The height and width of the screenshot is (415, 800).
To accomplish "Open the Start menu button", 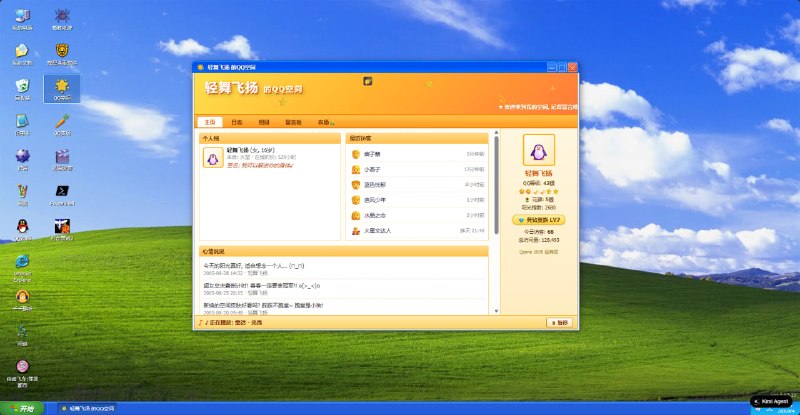I will click(x=22, y=408).
